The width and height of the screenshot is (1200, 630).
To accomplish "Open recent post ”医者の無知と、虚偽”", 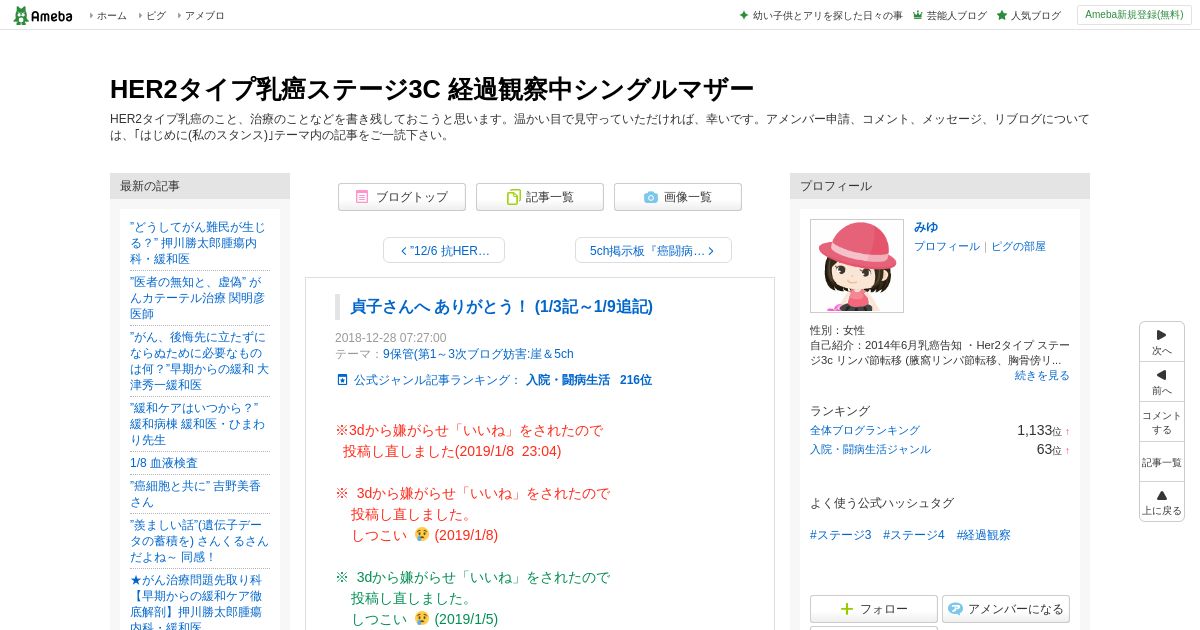I will [198, 298].
